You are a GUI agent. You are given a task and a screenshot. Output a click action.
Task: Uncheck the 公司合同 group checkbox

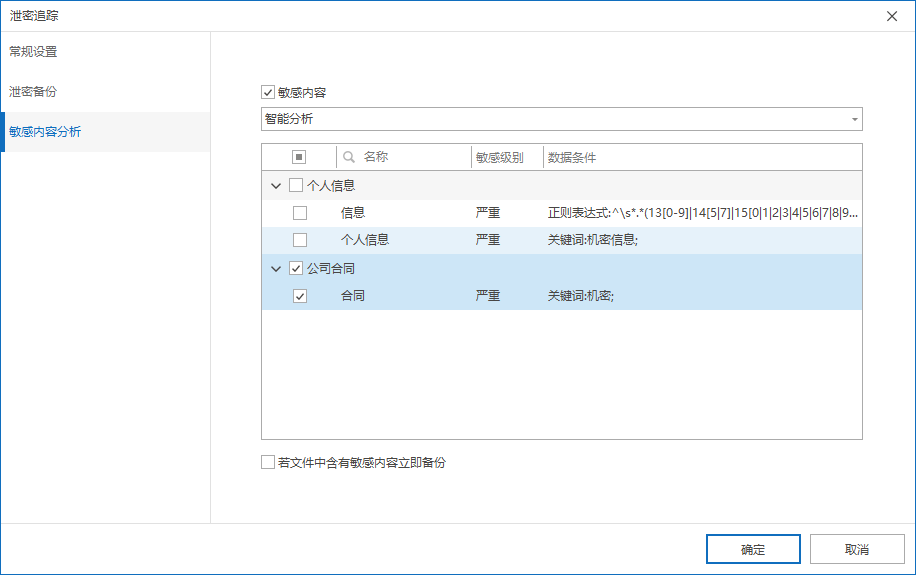coord(296,268)
